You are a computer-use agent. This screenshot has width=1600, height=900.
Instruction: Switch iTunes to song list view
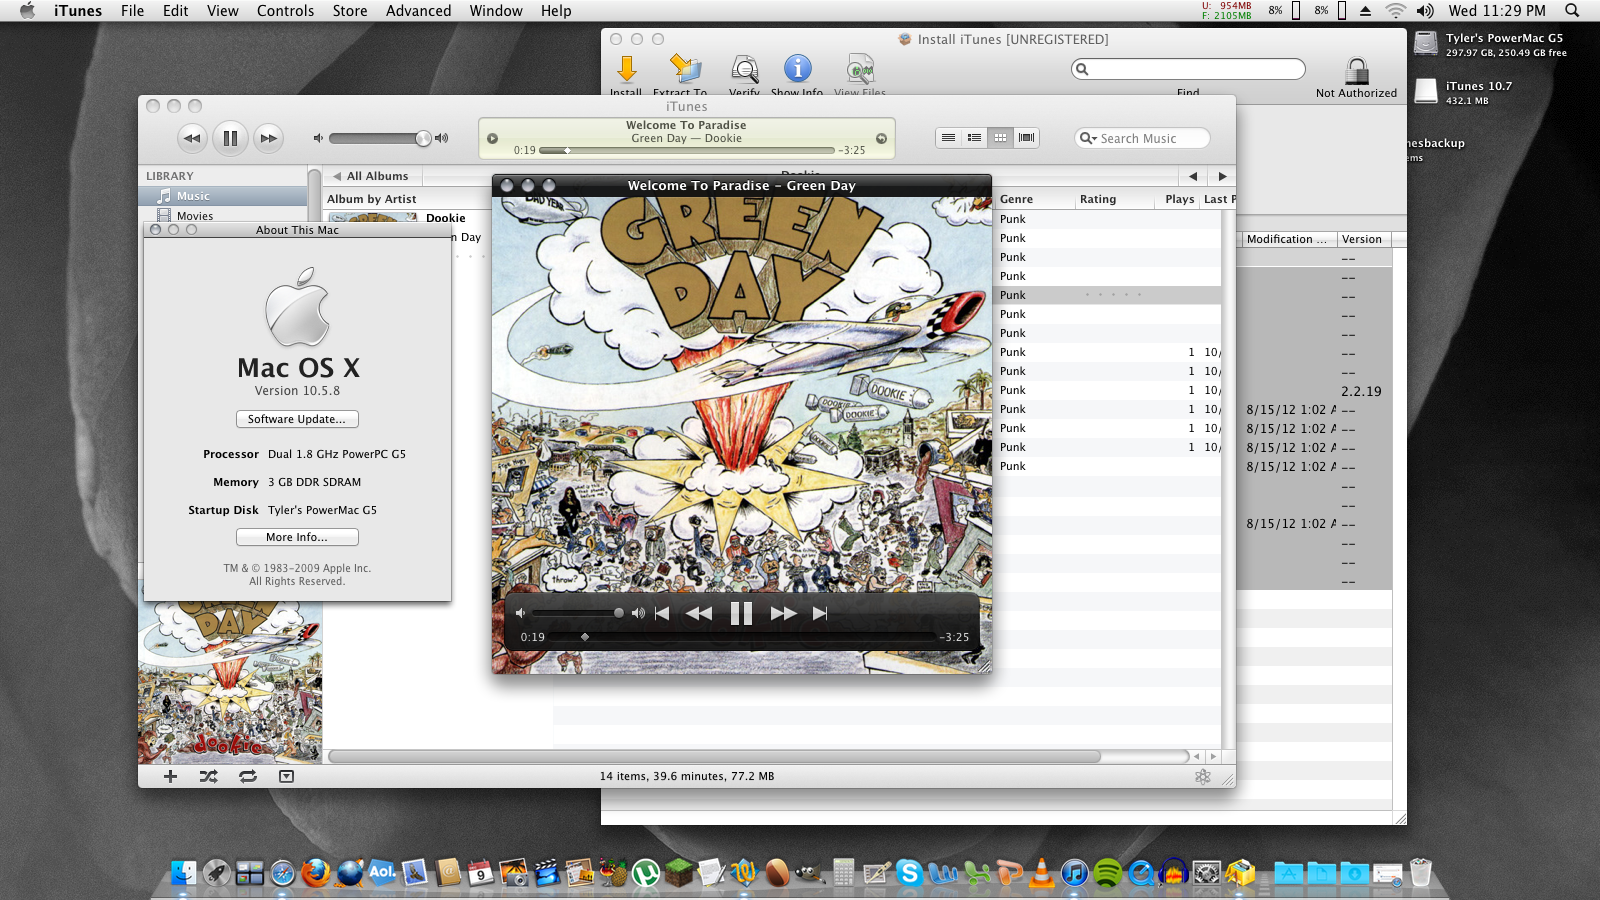tap(948, 138)
